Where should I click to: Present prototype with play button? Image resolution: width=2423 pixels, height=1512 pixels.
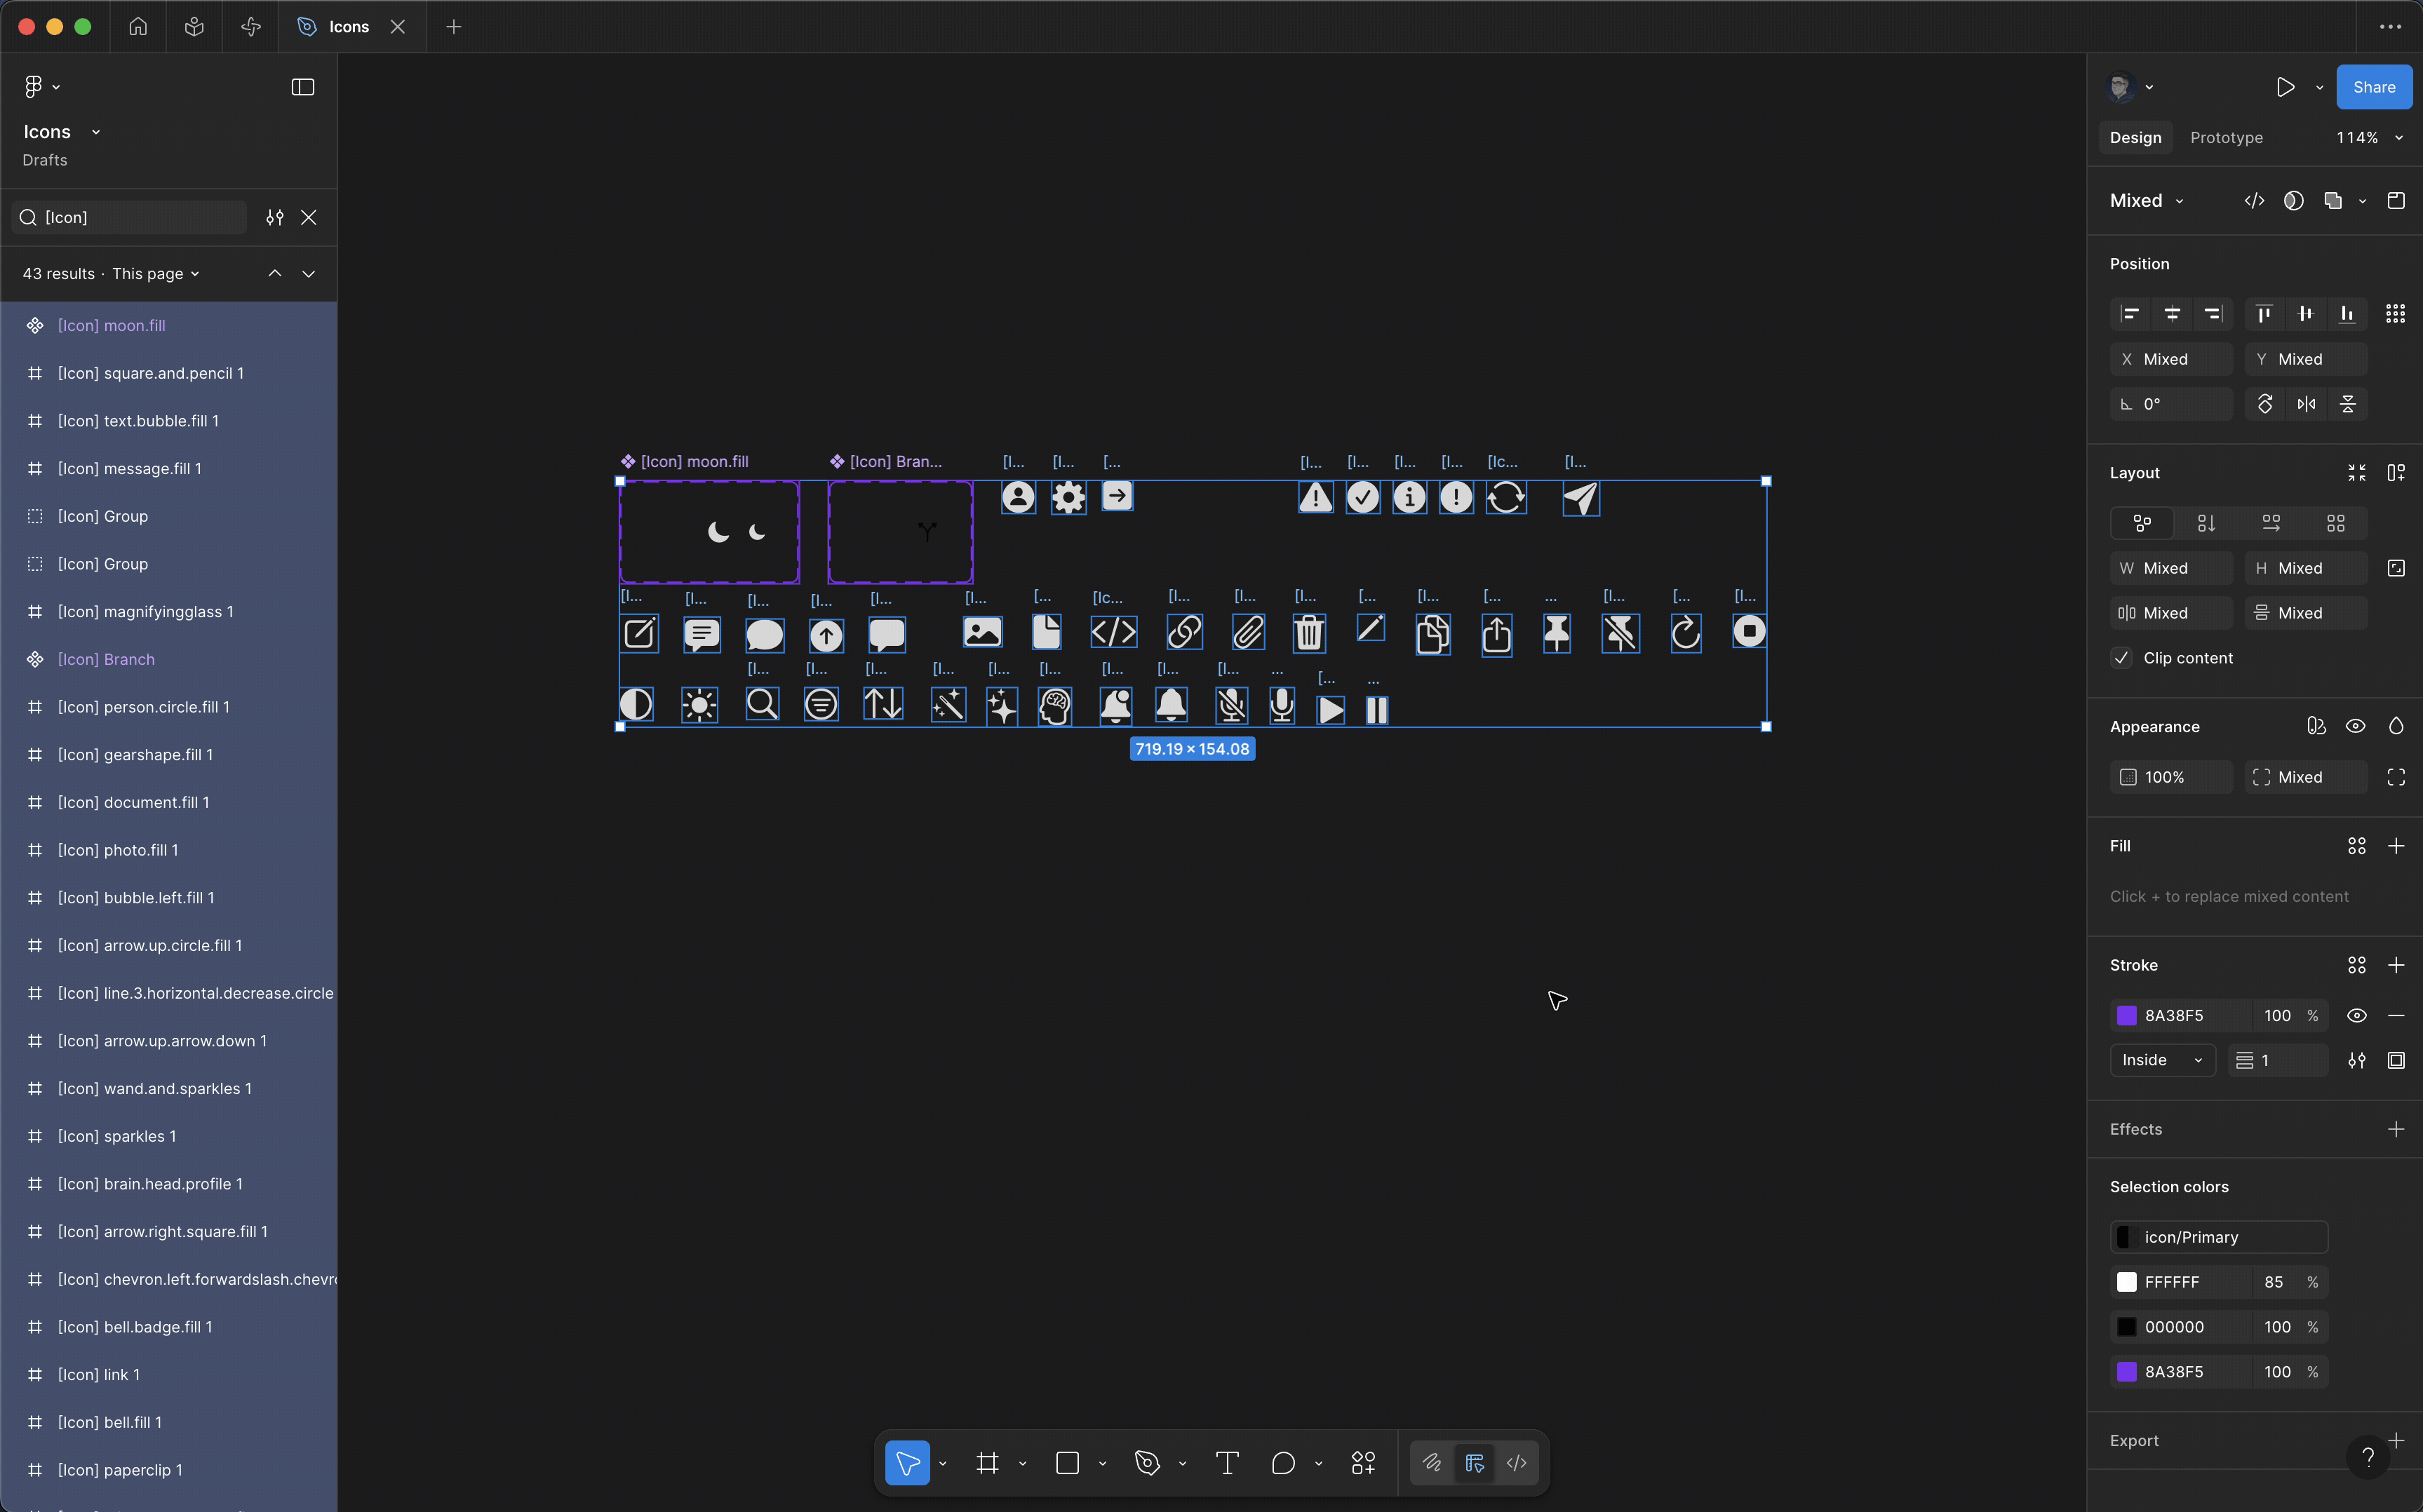2285,87
